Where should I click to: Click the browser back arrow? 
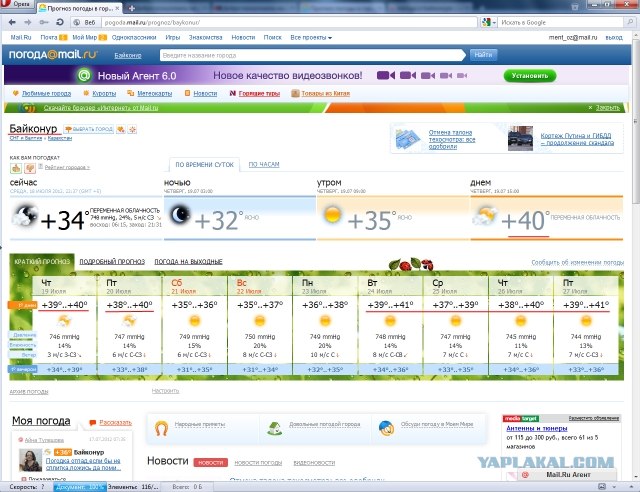[10, 21]
